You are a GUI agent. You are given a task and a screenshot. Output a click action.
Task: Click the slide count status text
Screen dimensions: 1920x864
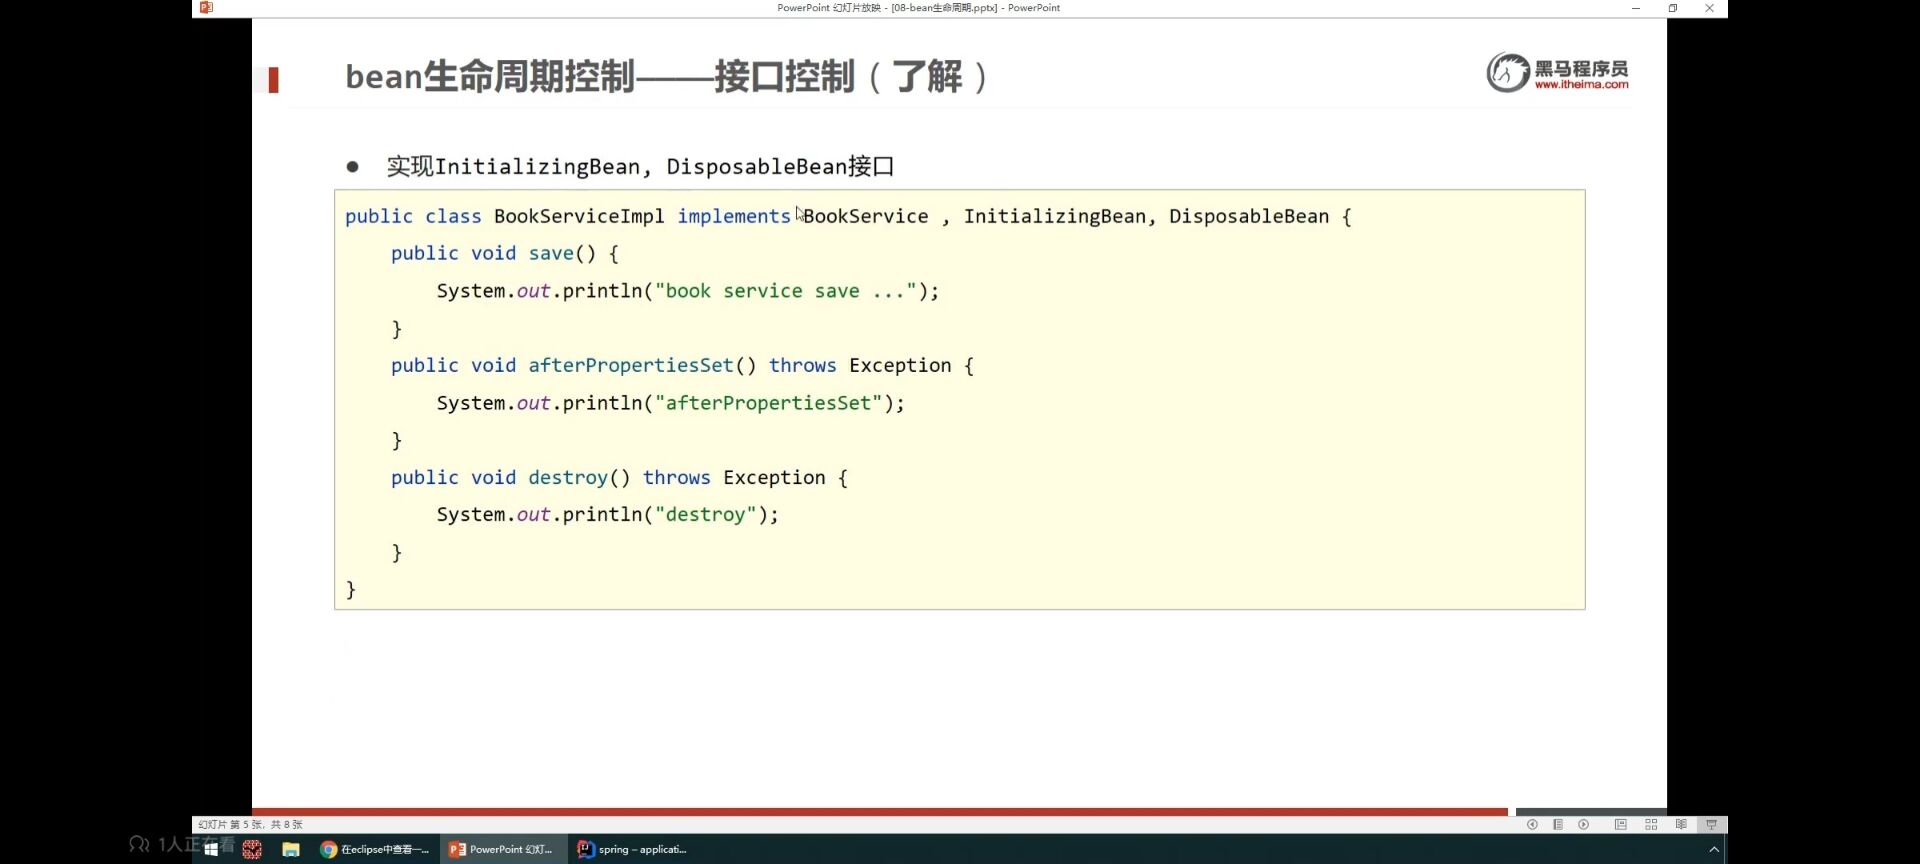[250, 825]
